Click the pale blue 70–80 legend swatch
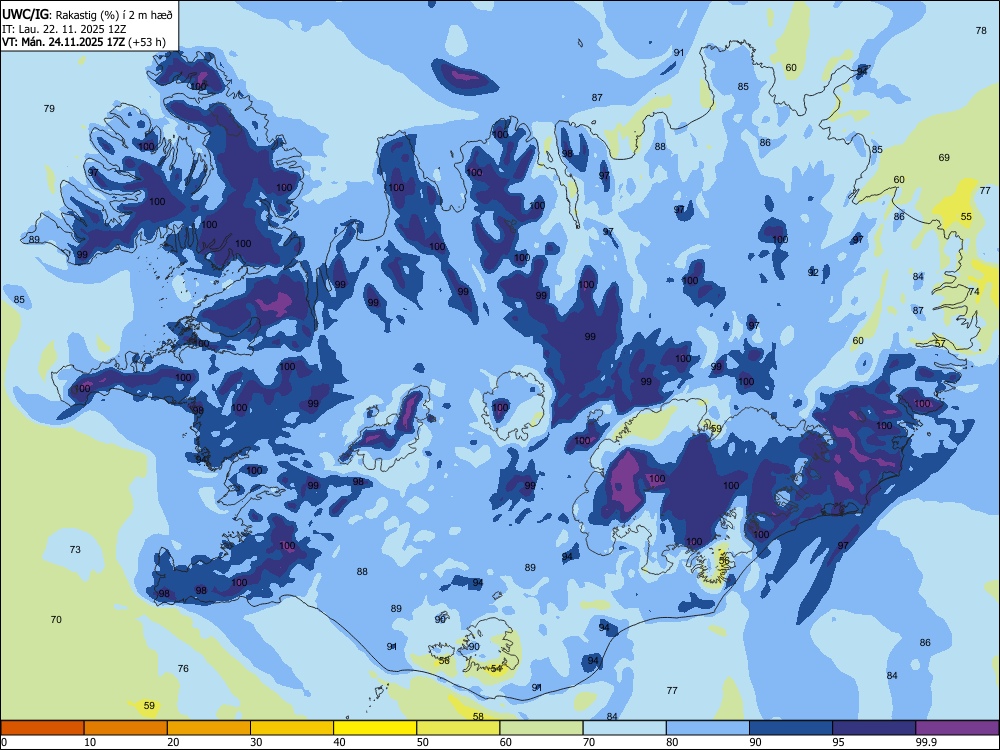Image resolution: width=1000 pixels, height=750 pixels. [624, 728]
